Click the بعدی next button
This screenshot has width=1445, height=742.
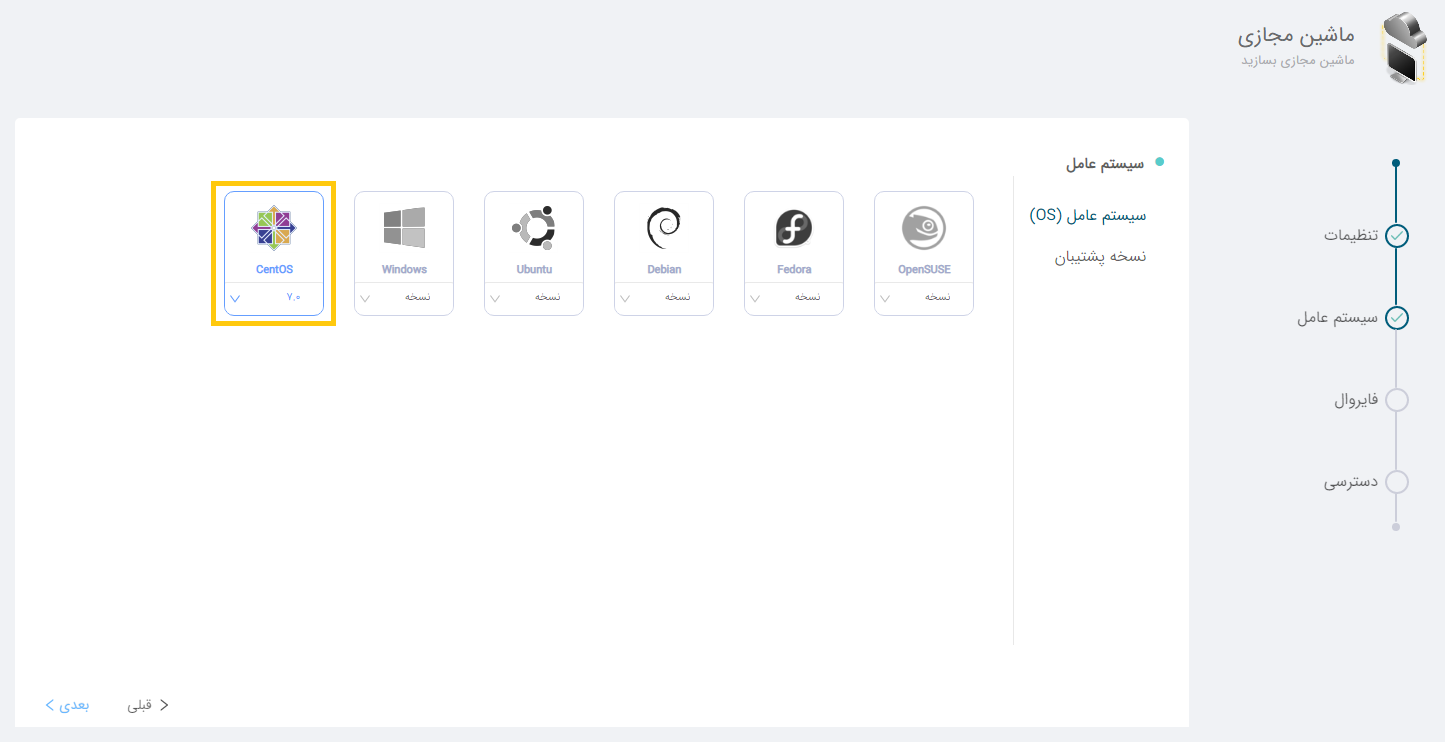coord(67,705)
